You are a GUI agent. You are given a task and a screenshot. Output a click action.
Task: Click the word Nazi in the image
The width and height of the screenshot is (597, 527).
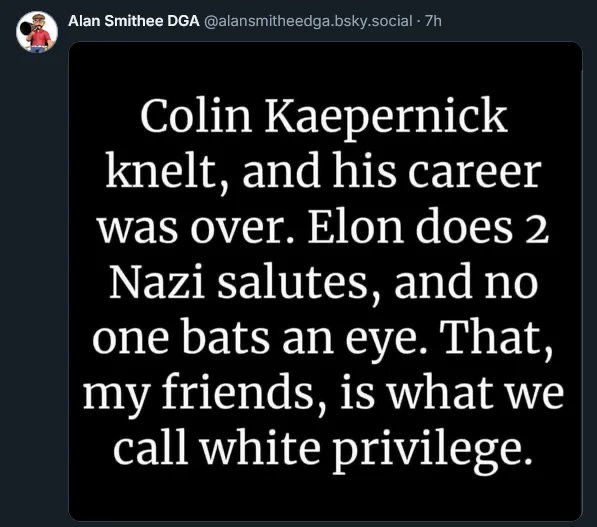pyautogui.click(x=156, y=281)
